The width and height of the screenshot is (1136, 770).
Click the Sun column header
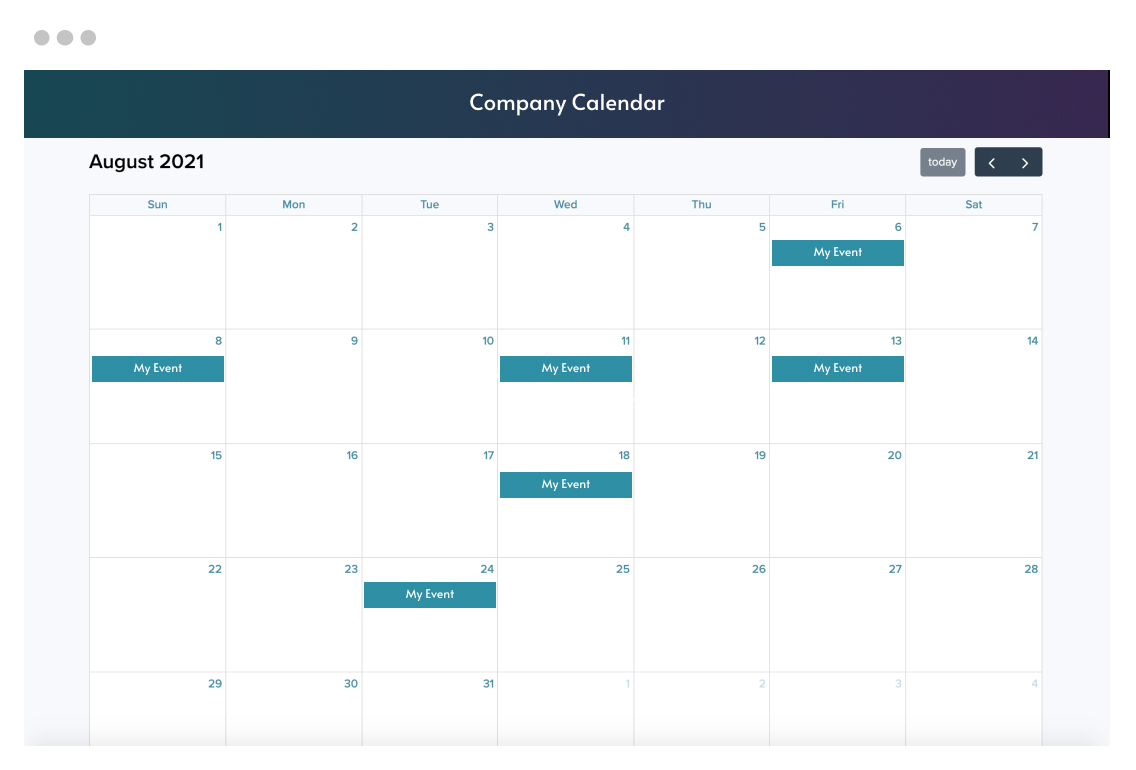tap(158, 205)
